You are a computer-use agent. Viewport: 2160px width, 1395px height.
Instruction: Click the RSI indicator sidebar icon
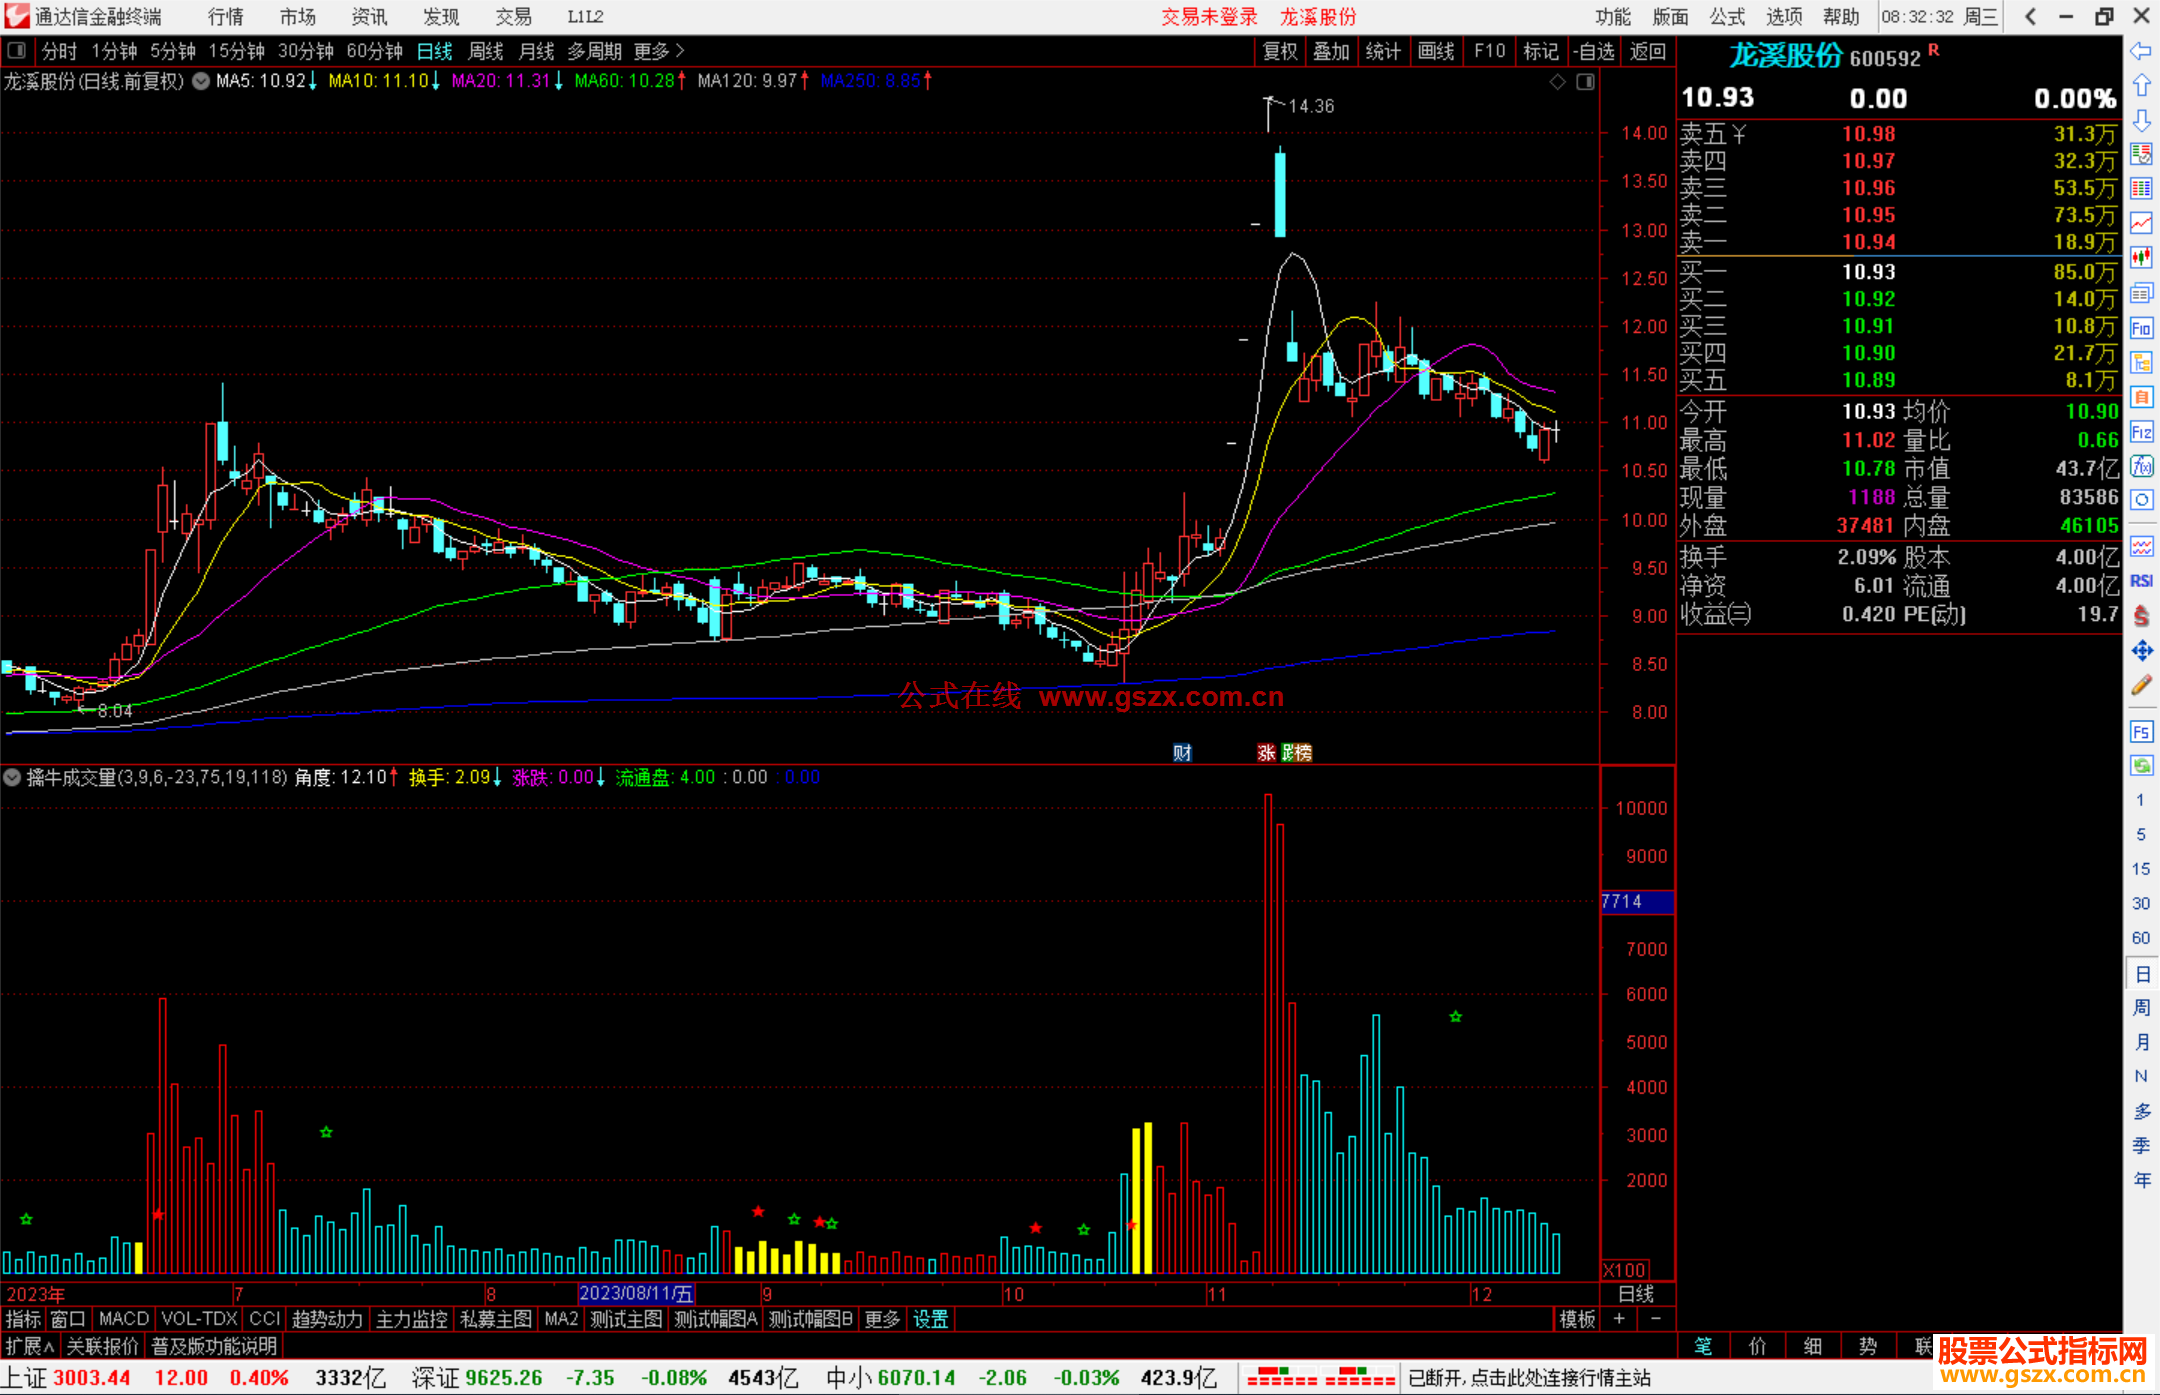point(2141,581)
